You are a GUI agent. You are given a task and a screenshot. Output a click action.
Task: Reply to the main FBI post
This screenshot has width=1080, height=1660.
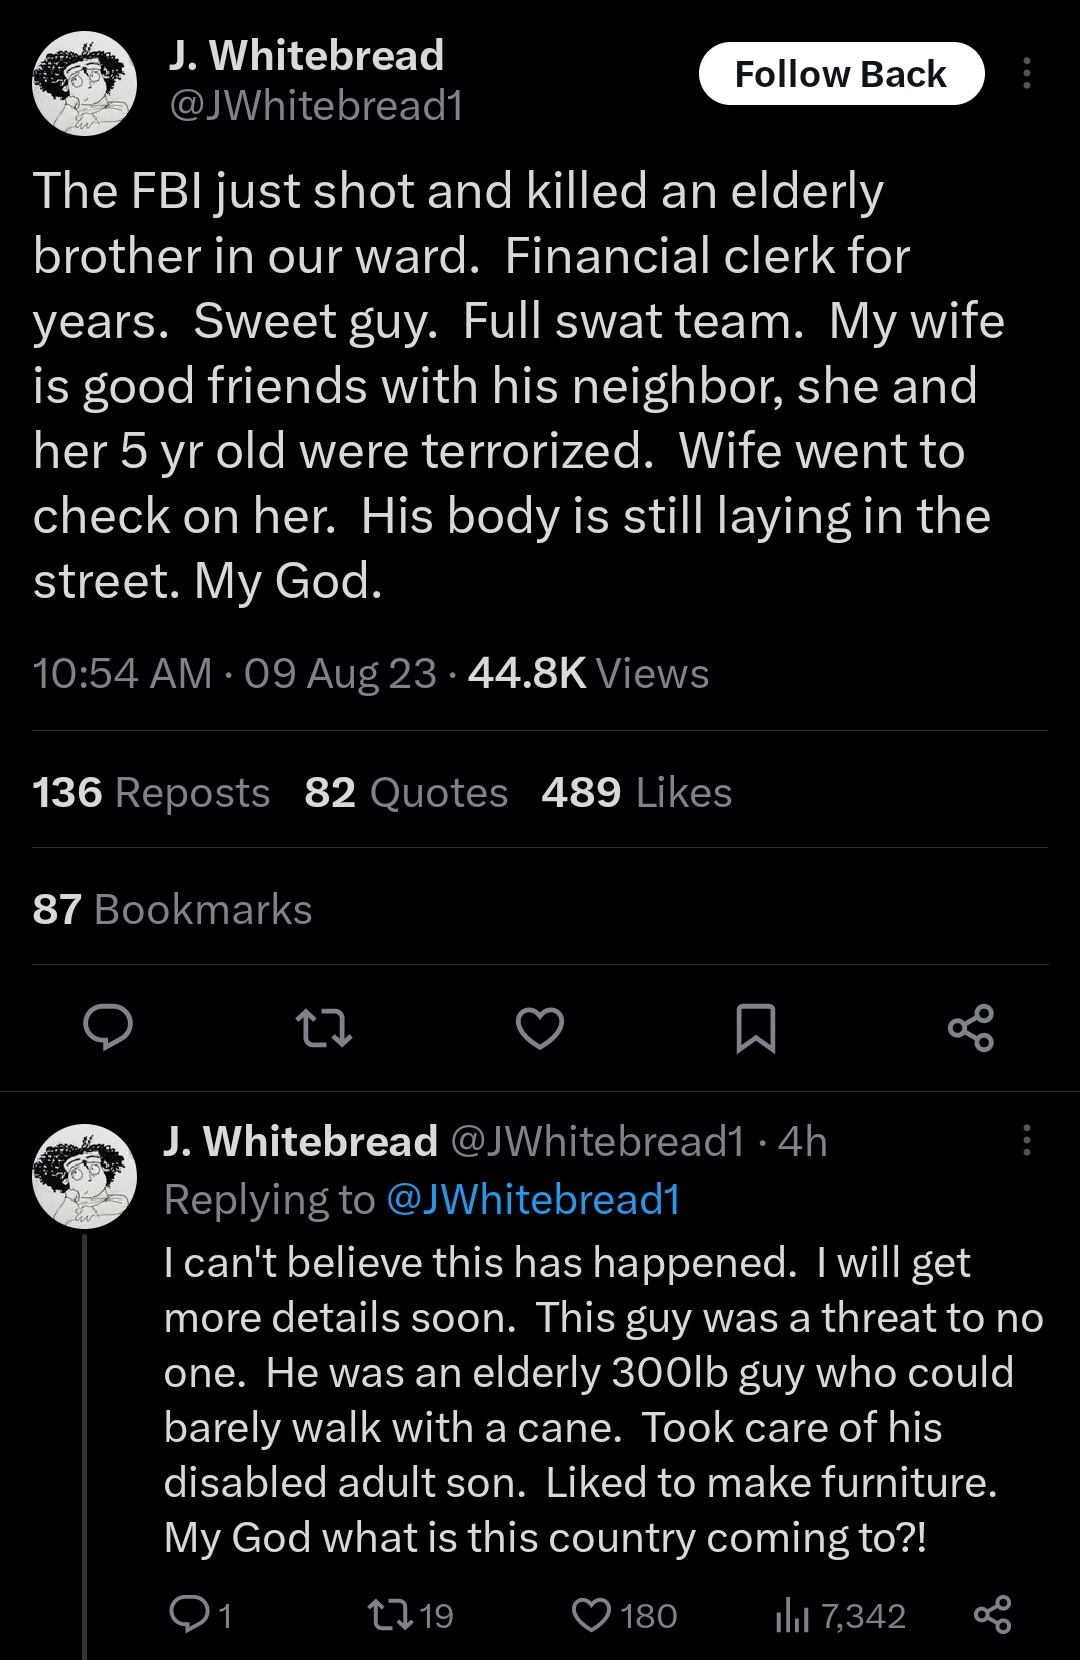(x=108, y=1028)
